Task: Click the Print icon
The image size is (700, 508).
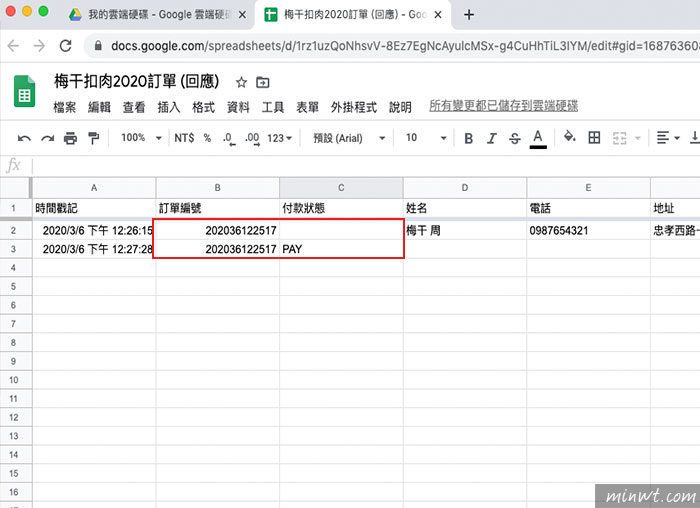Action: (70, 138)
